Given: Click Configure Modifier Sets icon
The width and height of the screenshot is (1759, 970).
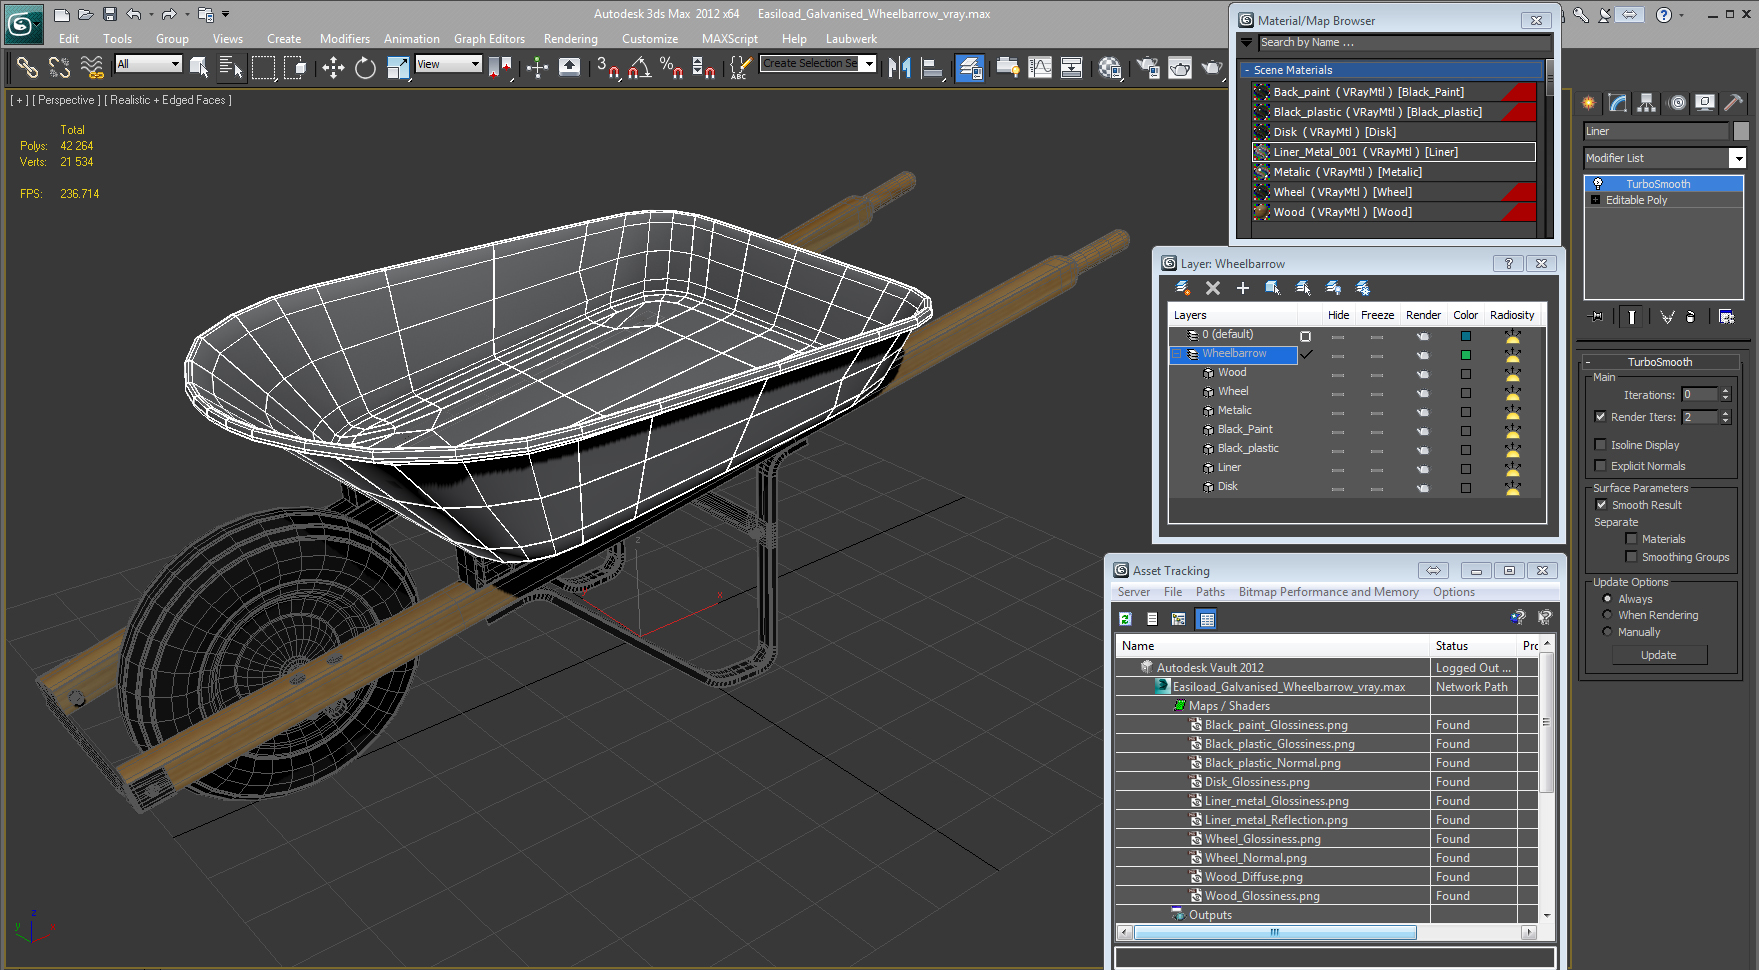Looking at the screenshot, I should (x=1726, y=316).
